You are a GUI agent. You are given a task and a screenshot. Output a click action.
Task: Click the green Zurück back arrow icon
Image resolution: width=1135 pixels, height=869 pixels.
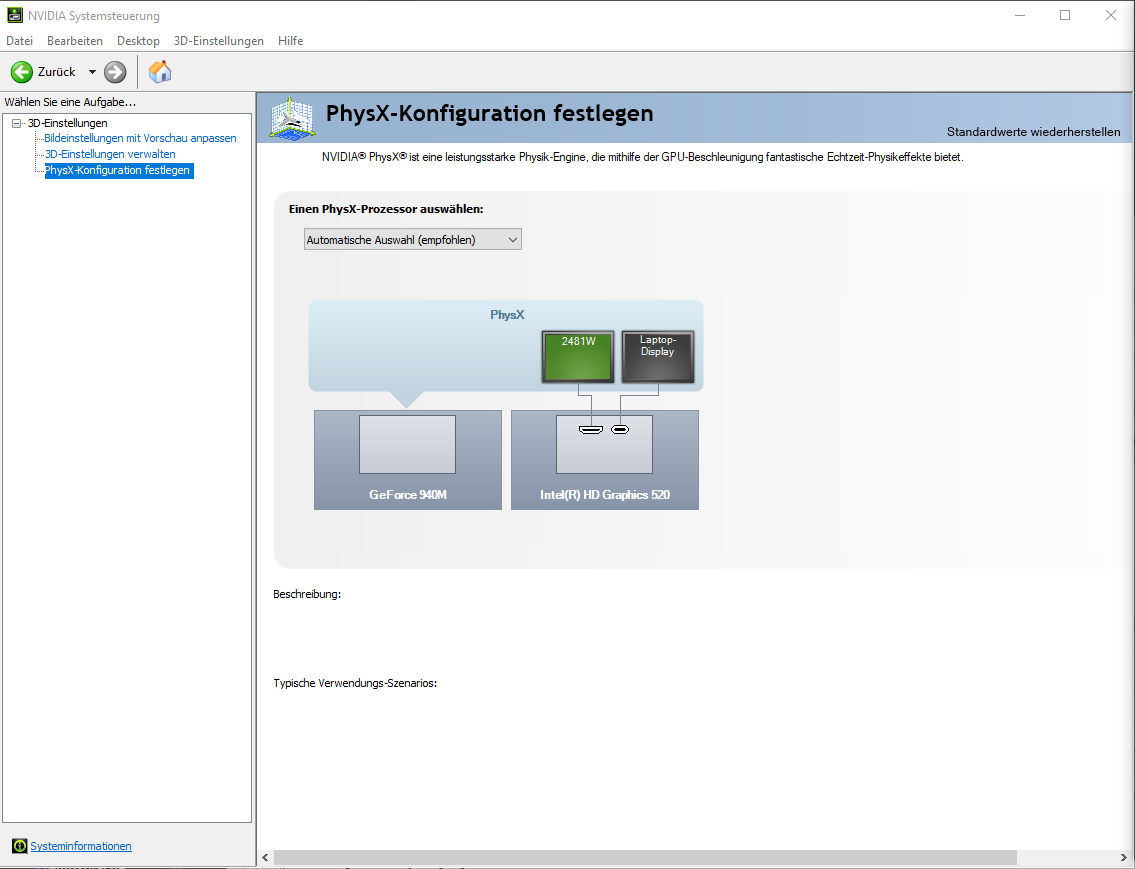tap(22, 72)
